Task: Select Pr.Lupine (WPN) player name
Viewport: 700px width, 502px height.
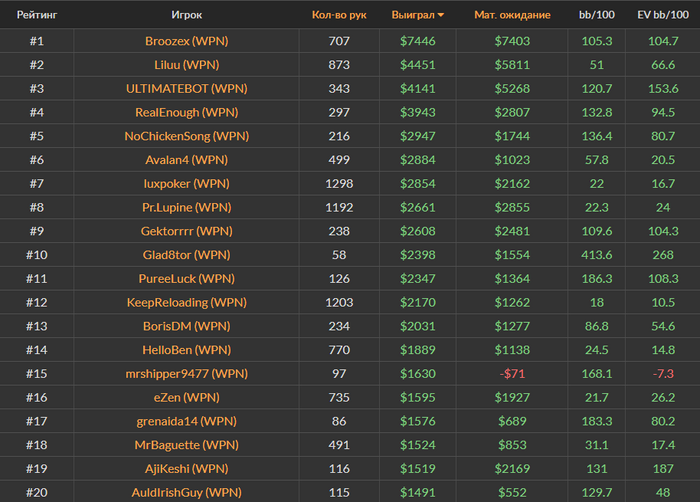Action: pyautogui.click(x=187, y=207)
